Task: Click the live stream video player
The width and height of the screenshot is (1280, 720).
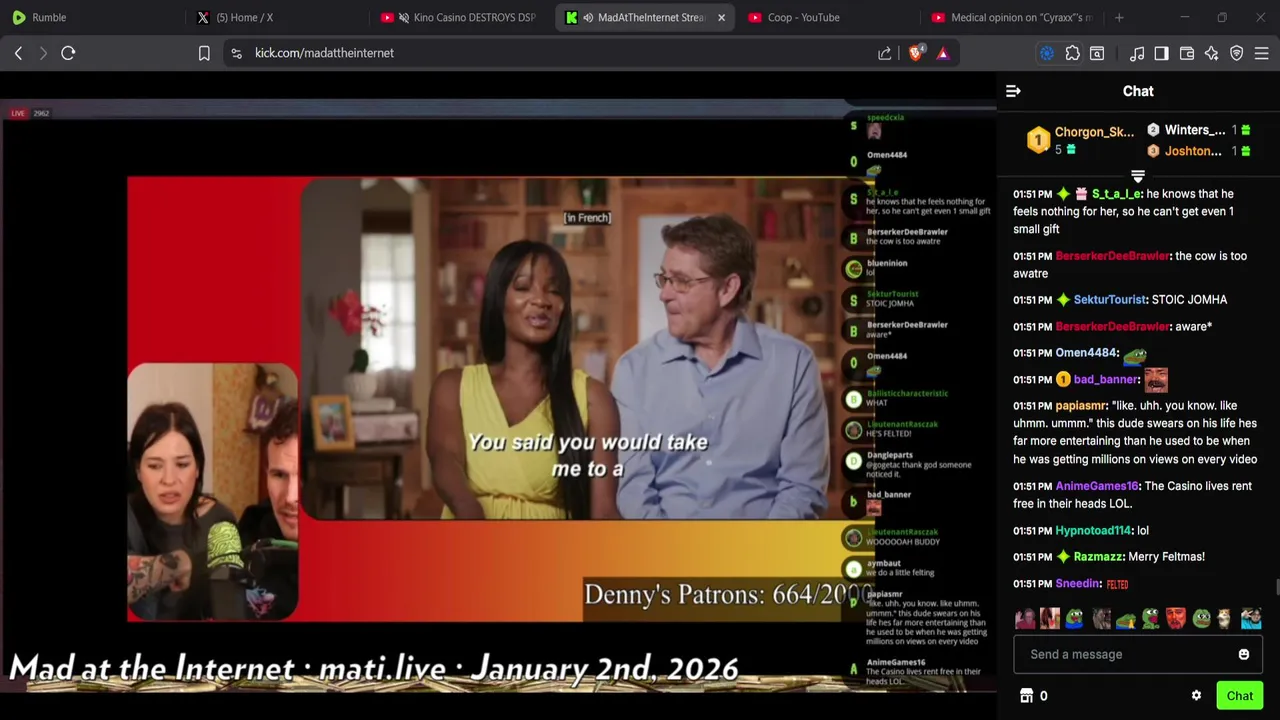Action: (x=498, y=395)
